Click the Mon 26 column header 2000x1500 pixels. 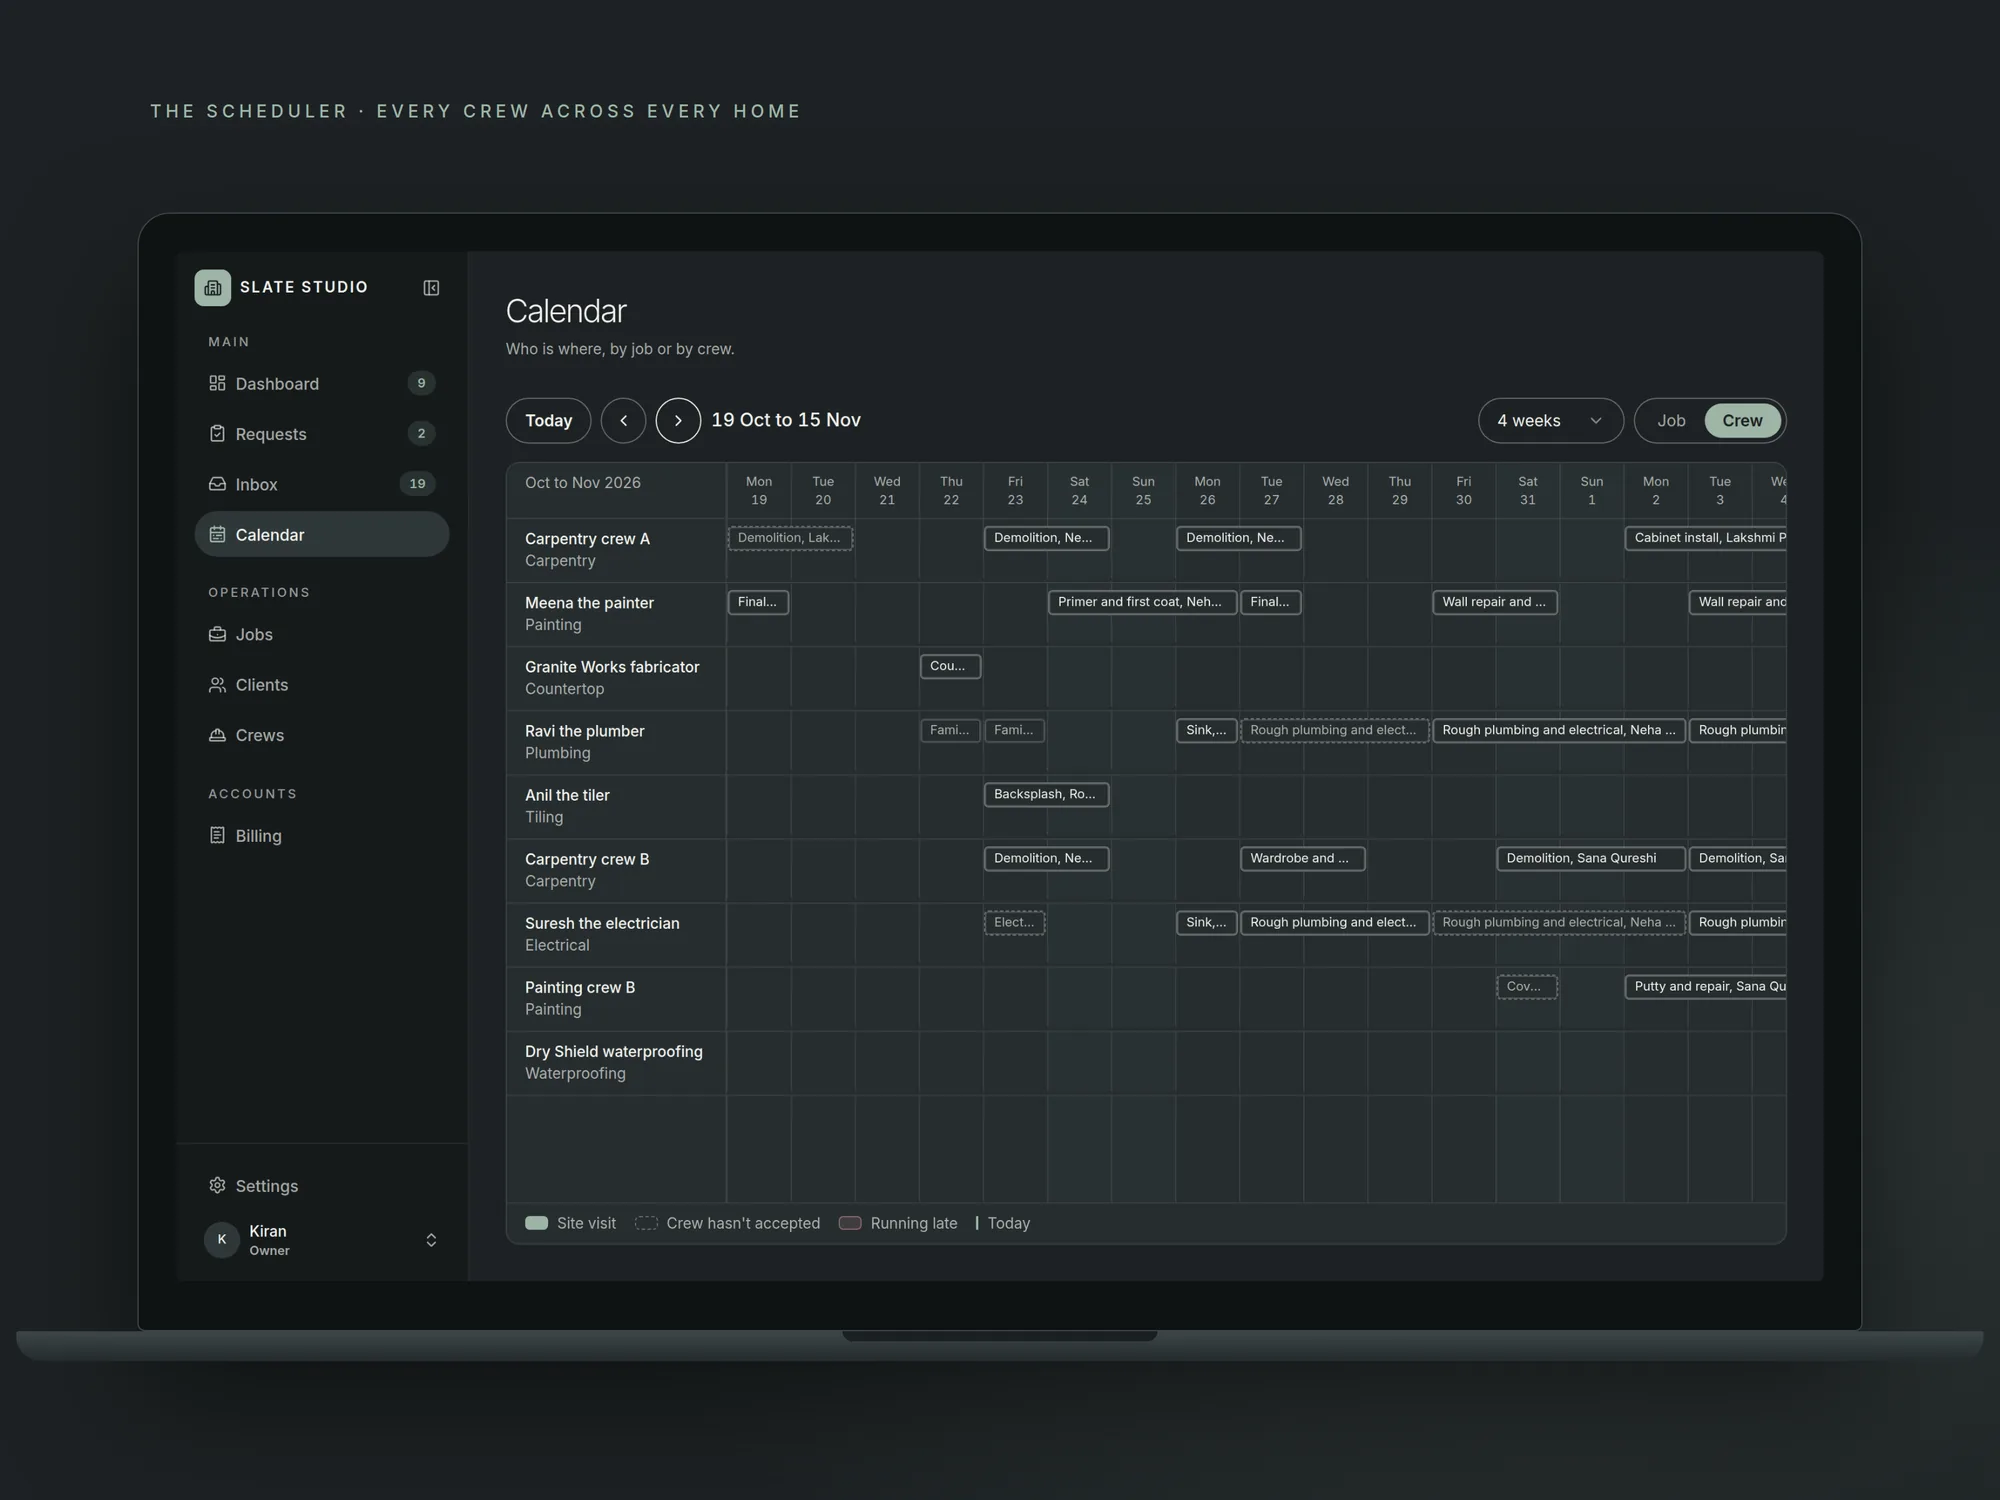click(x=1207, y=490)
